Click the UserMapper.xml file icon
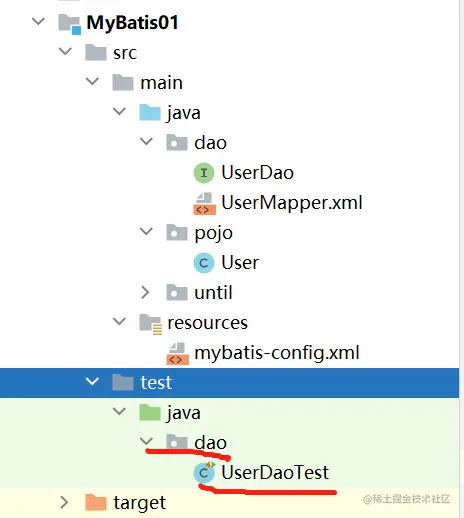The height and width of the screenshot is (518, 464). pos(204,203)
